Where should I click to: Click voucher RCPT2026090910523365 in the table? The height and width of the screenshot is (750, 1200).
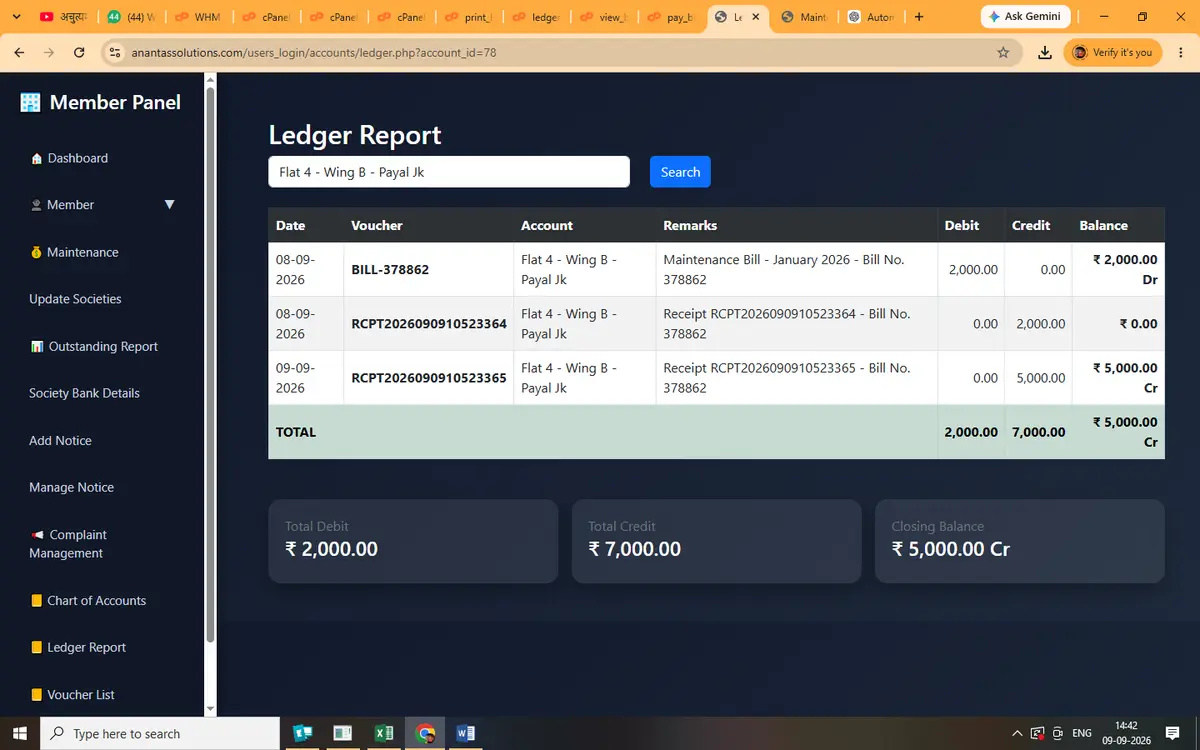pos(429,378)
